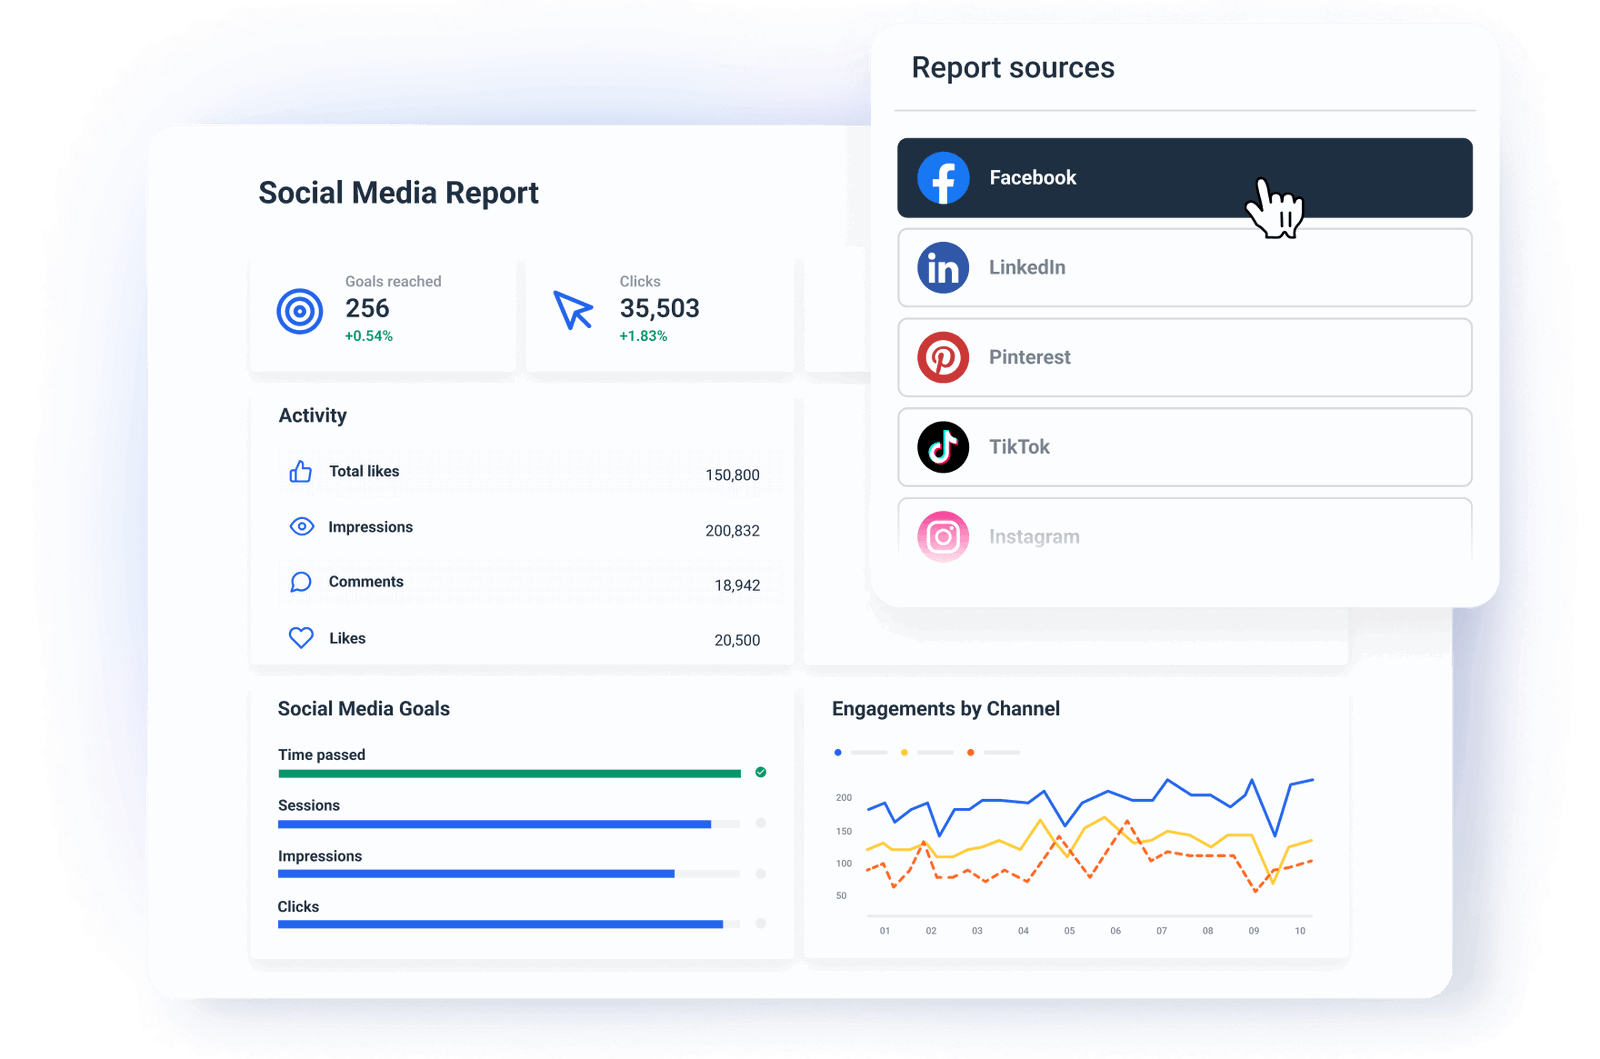Select the eye icon next to Impressions
Screen dimensions: 1600x1059
(x=301, y=526)
